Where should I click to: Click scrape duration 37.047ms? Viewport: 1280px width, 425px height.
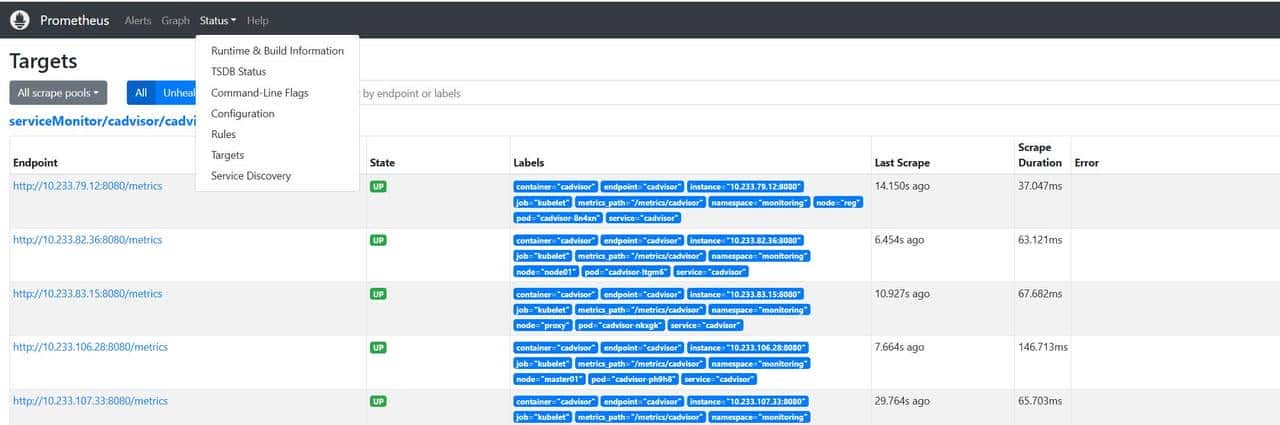coord(1041,186)
